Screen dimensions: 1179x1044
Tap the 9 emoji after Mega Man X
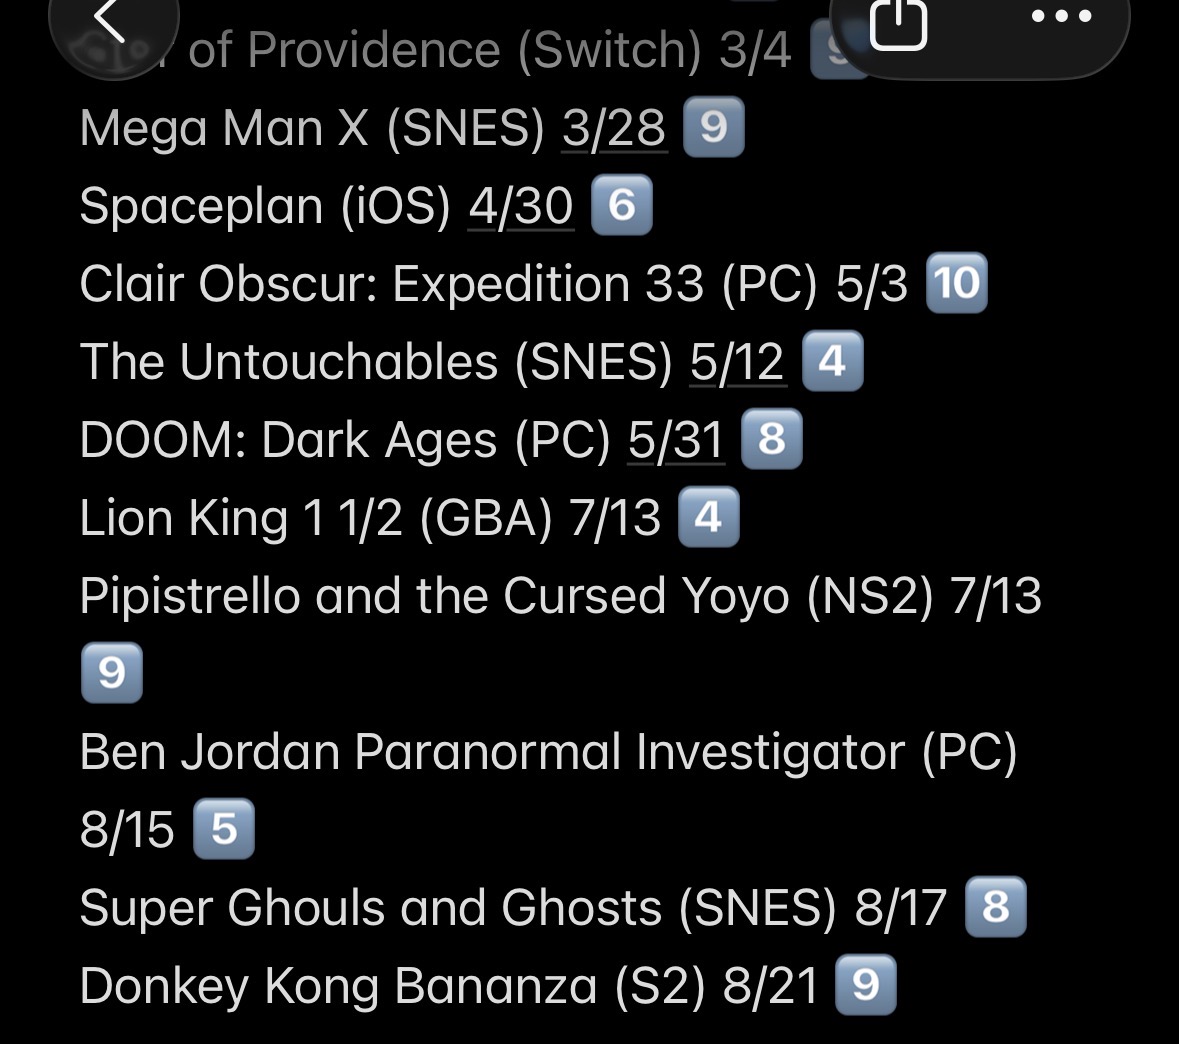pos(714,127)
